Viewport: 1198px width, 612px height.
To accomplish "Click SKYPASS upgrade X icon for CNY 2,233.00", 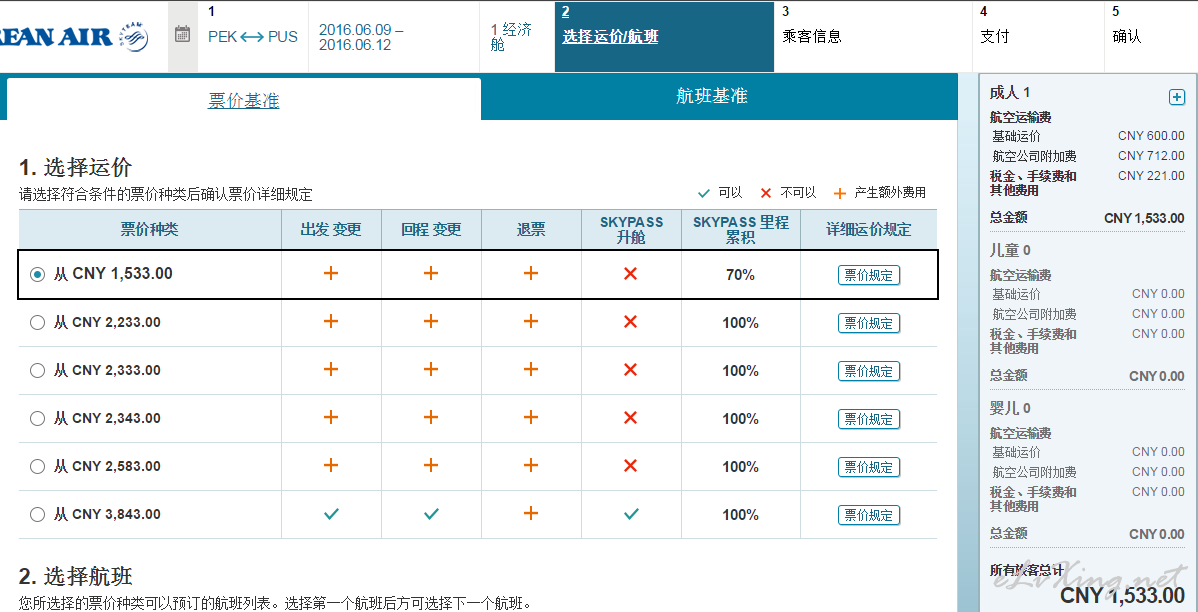I will pos(630,322).
